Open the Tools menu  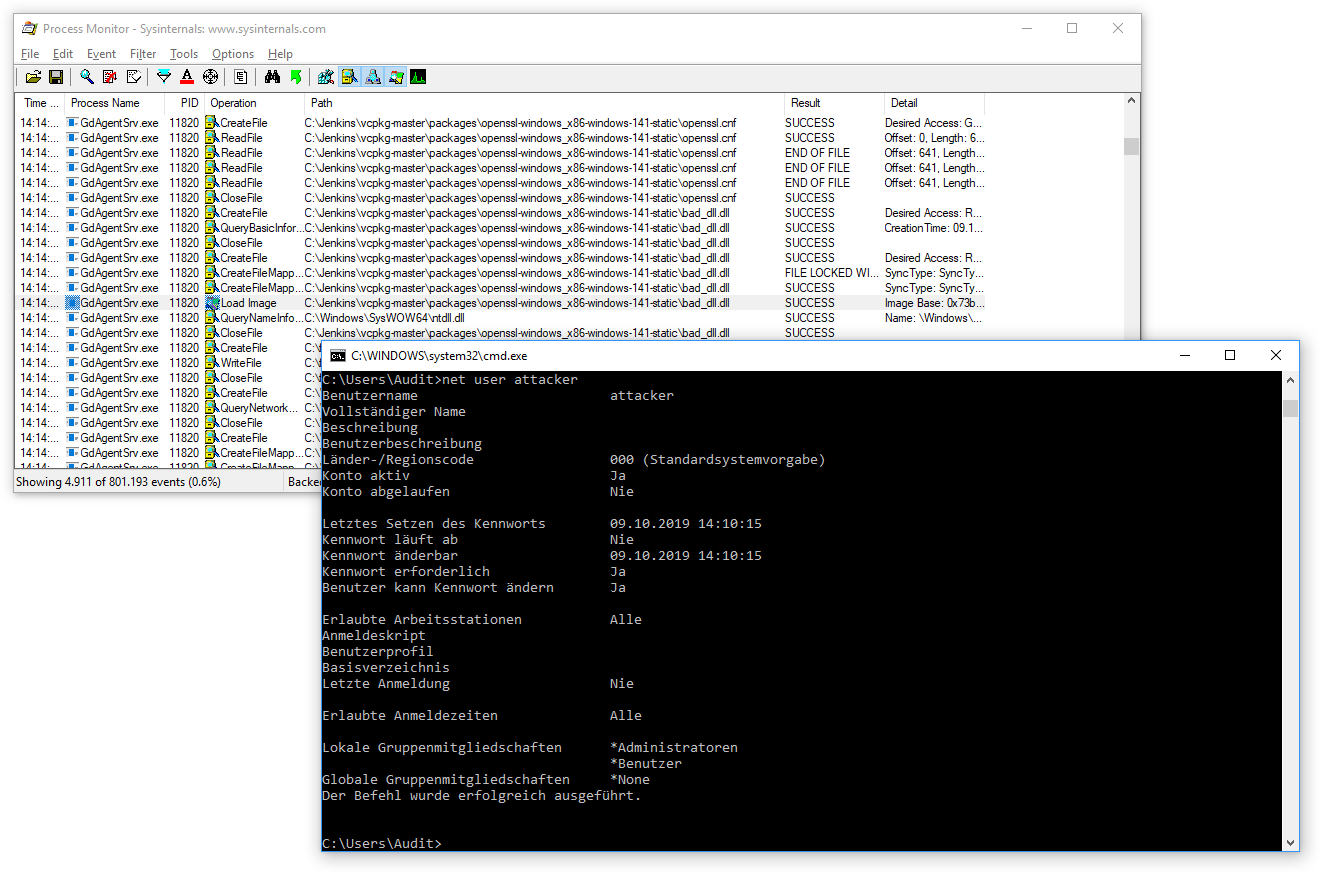pyautogui.click(x=184, y=54)
